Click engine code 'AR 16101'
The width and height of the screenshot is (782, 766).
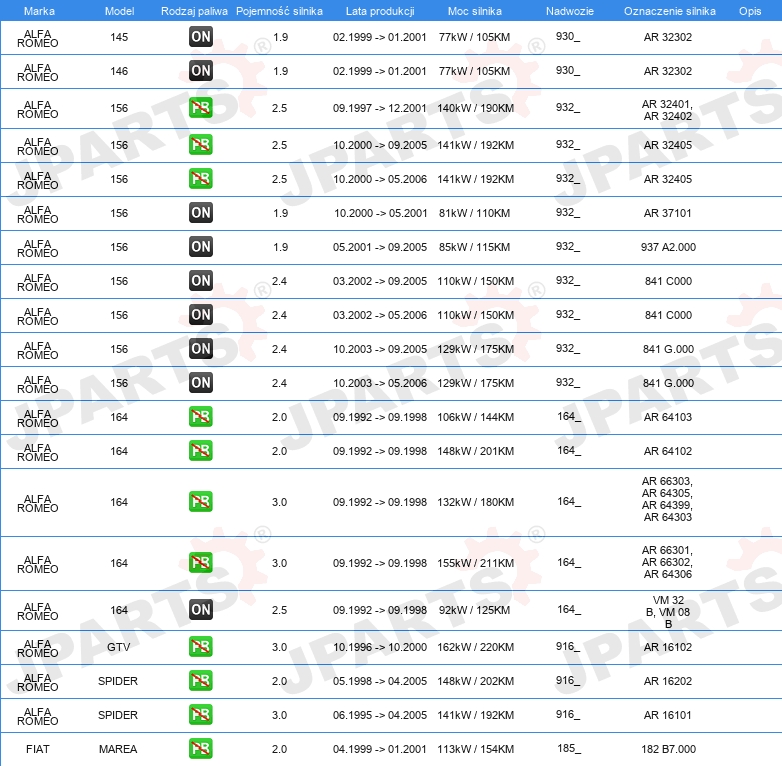[668, 715]
